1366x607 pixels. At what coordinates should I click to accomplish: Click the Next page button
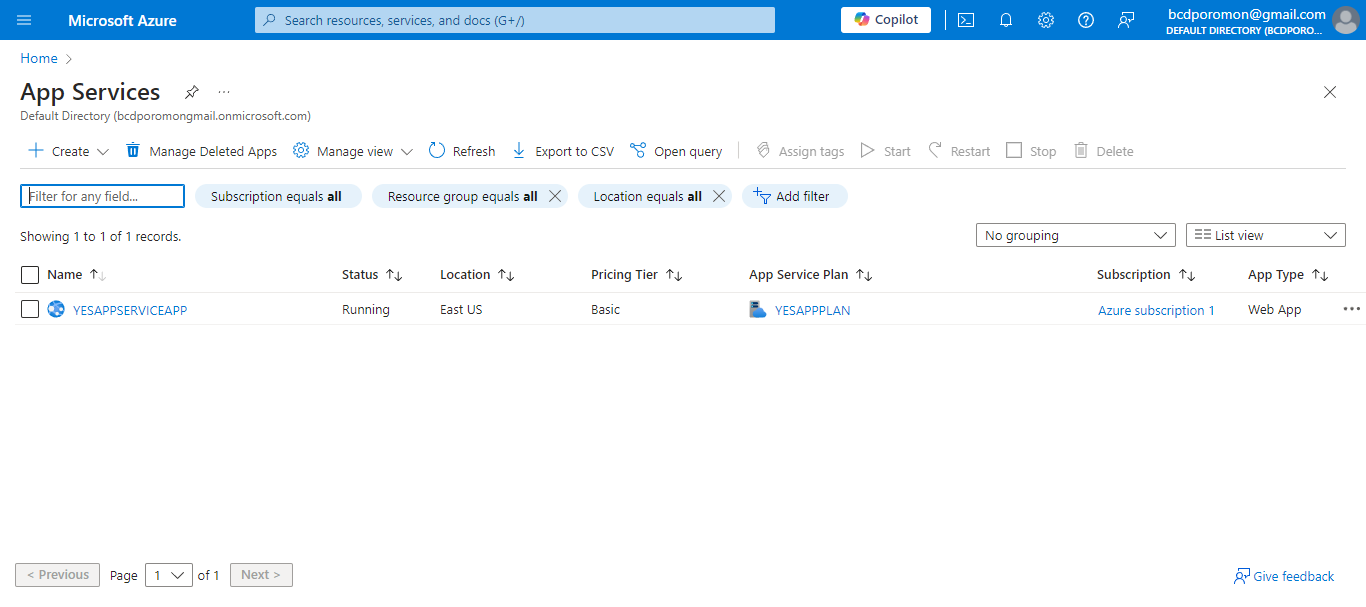click(261, 575)
